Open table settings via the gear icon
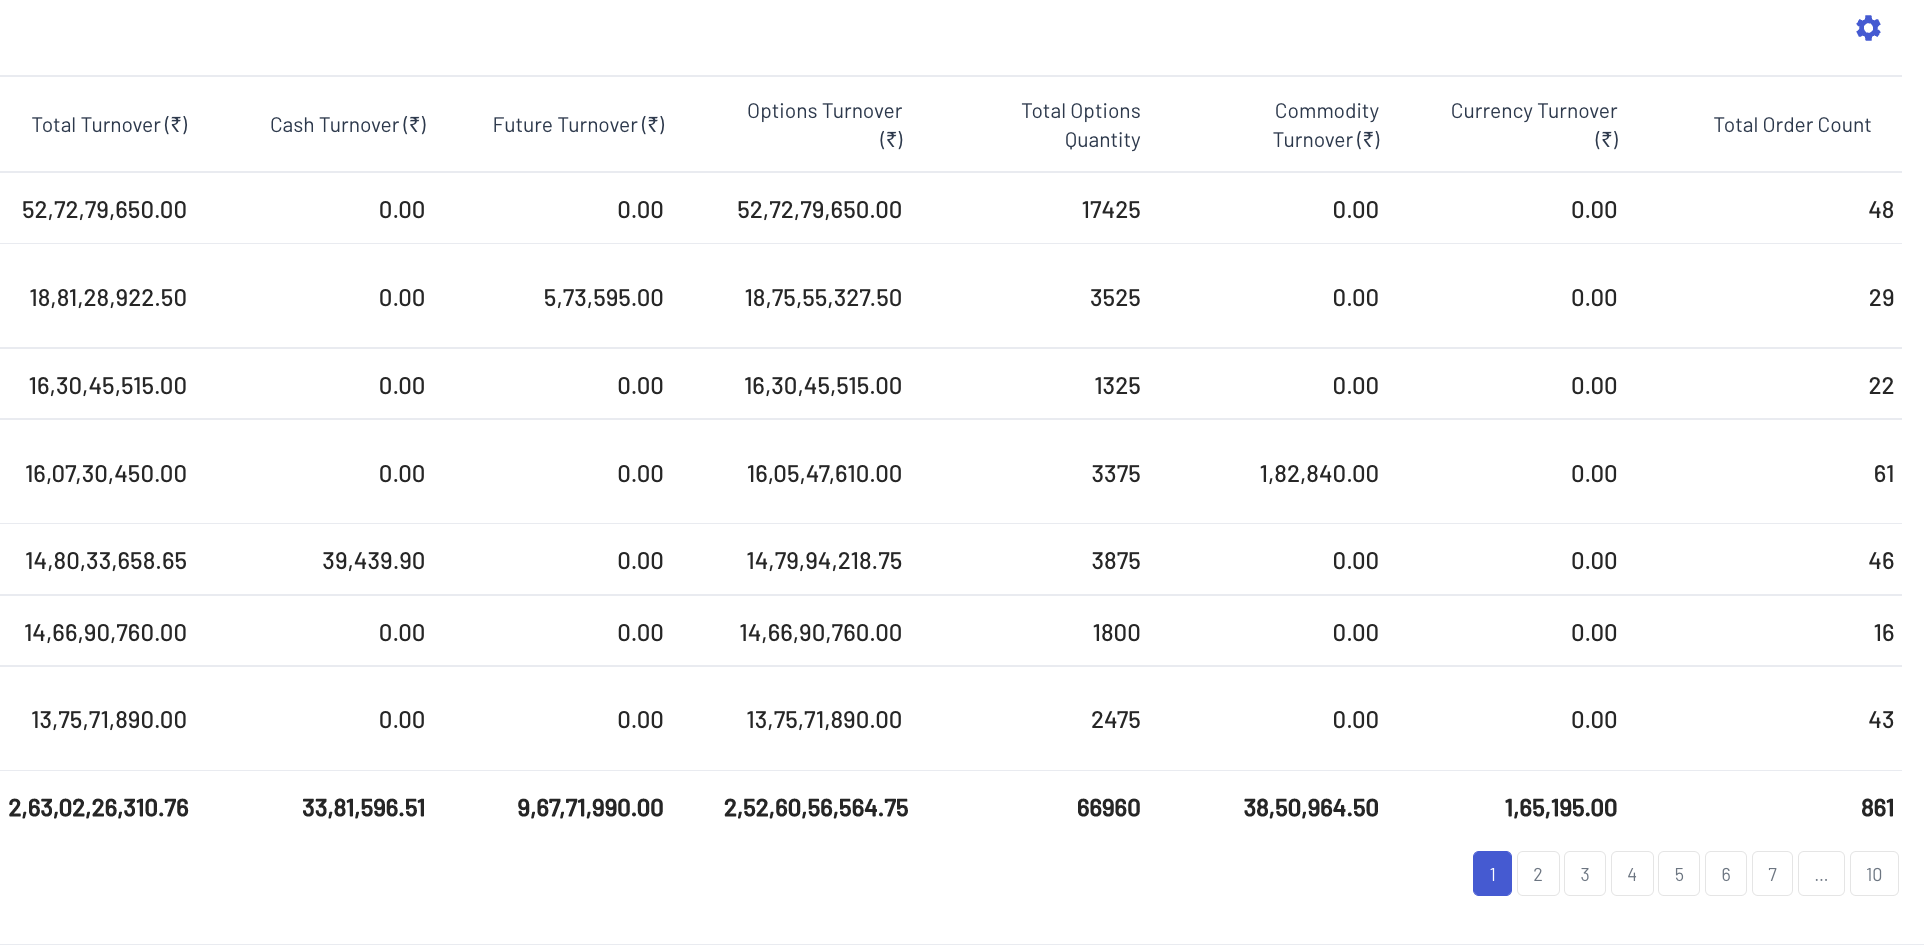Viewport: 1924px width, 950px height. pos(1867,28)
